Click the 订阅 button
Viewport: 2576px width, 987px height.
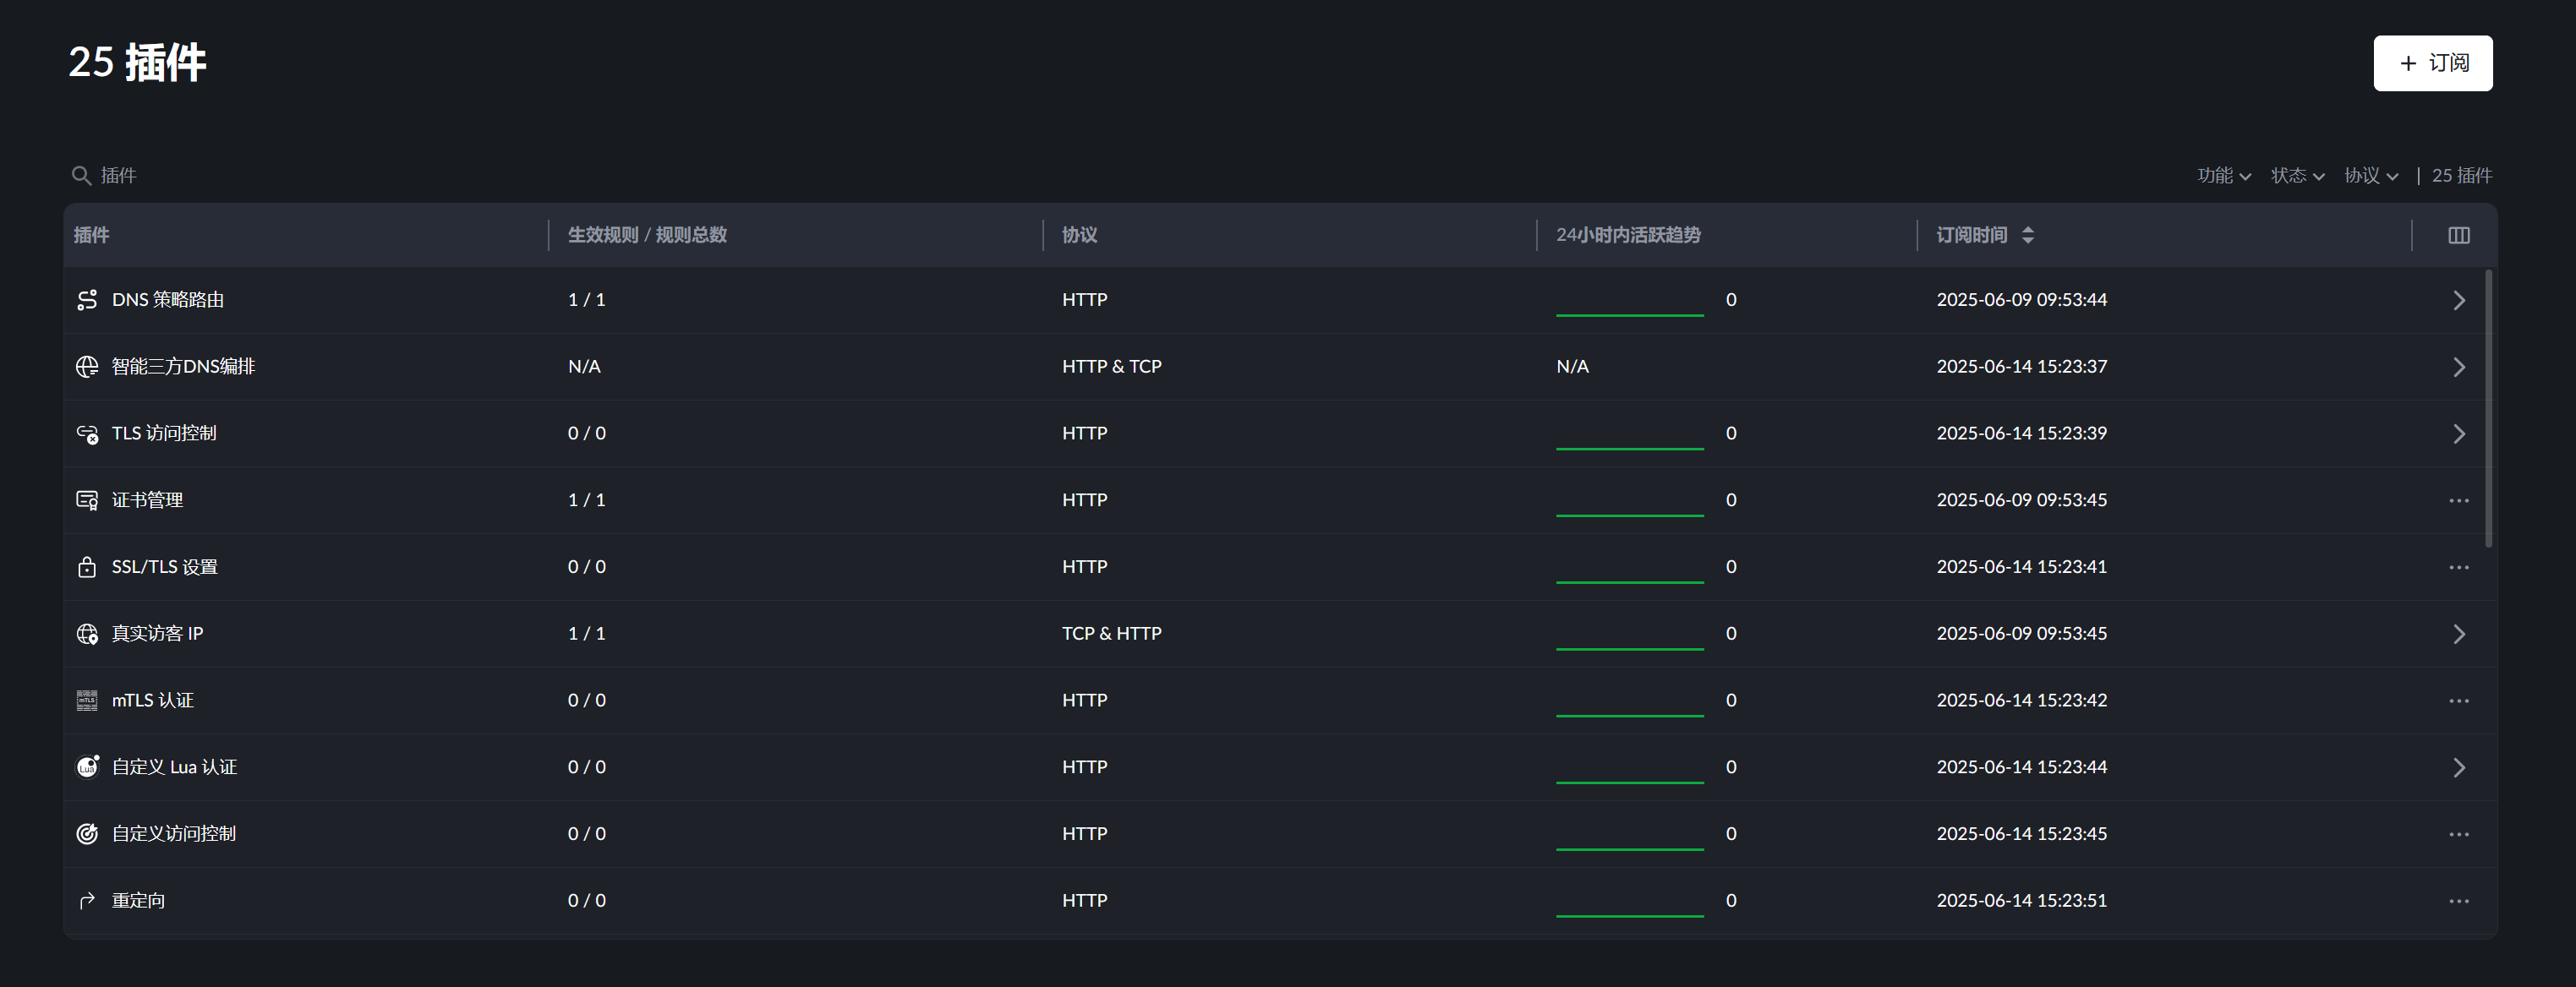[2432, 63]
